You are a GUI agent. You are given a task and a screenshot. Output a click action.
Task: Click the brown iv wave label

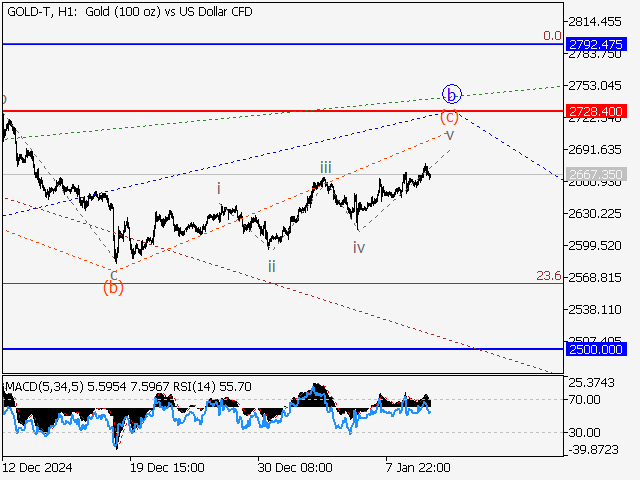(358, 246)
